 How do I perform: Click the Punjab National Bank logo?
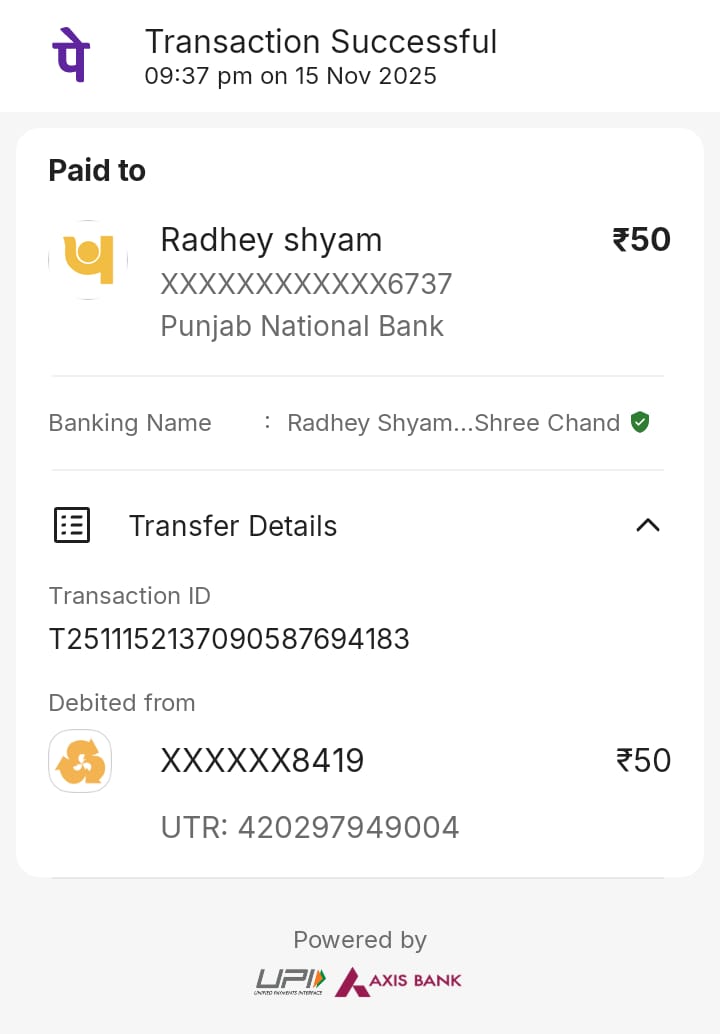click(x=88, y=260)
